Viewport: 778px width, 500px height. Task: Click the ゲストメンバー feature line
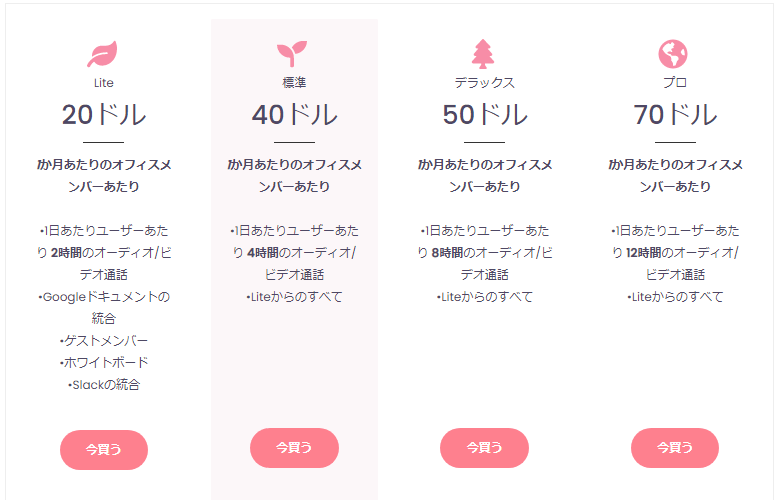pyautogui.click(x=104, y=341)
